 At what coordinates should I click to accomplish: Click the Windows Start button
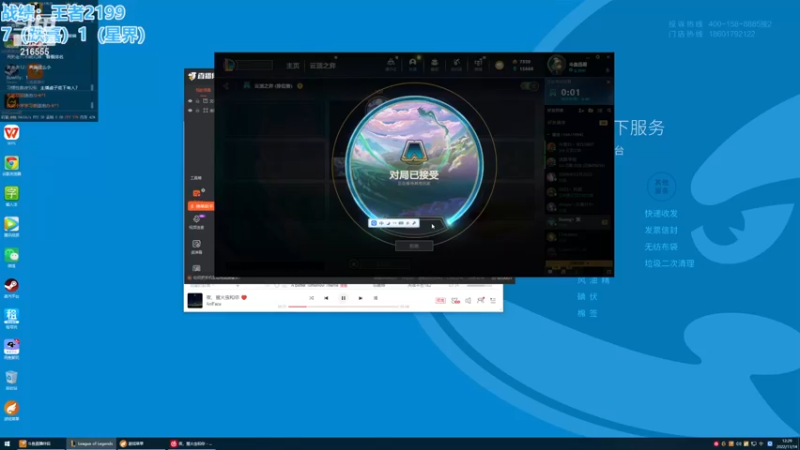point(7,444)
